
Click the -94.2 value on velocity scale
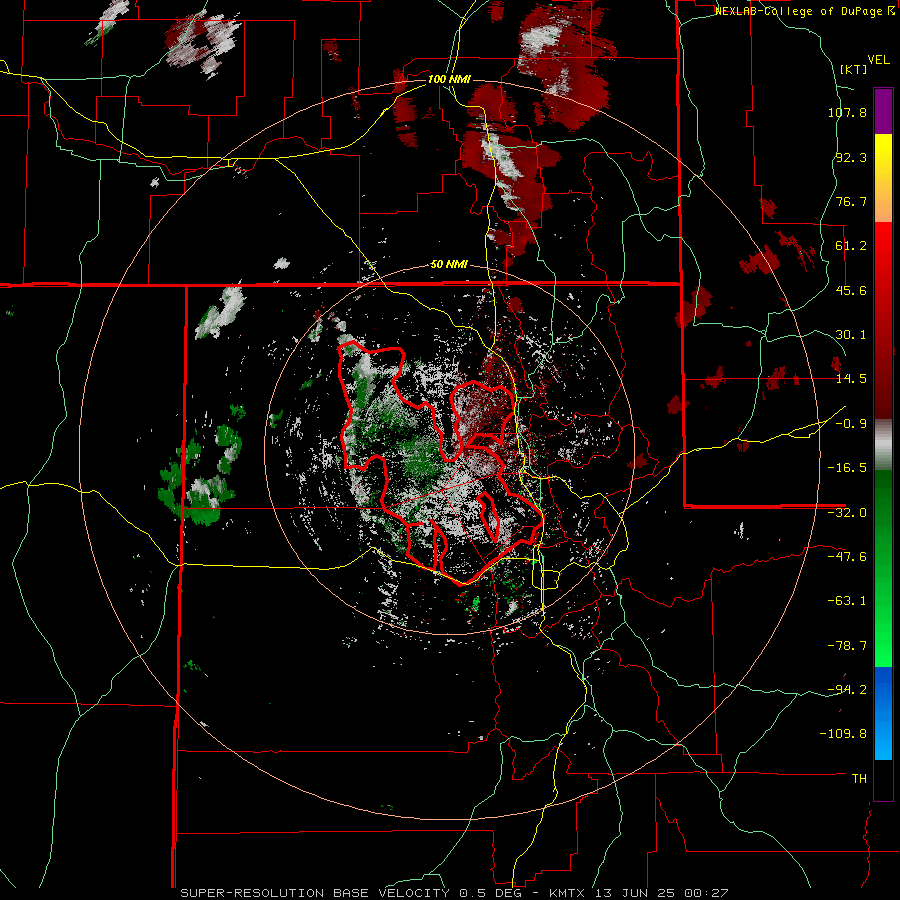point(847,689)
